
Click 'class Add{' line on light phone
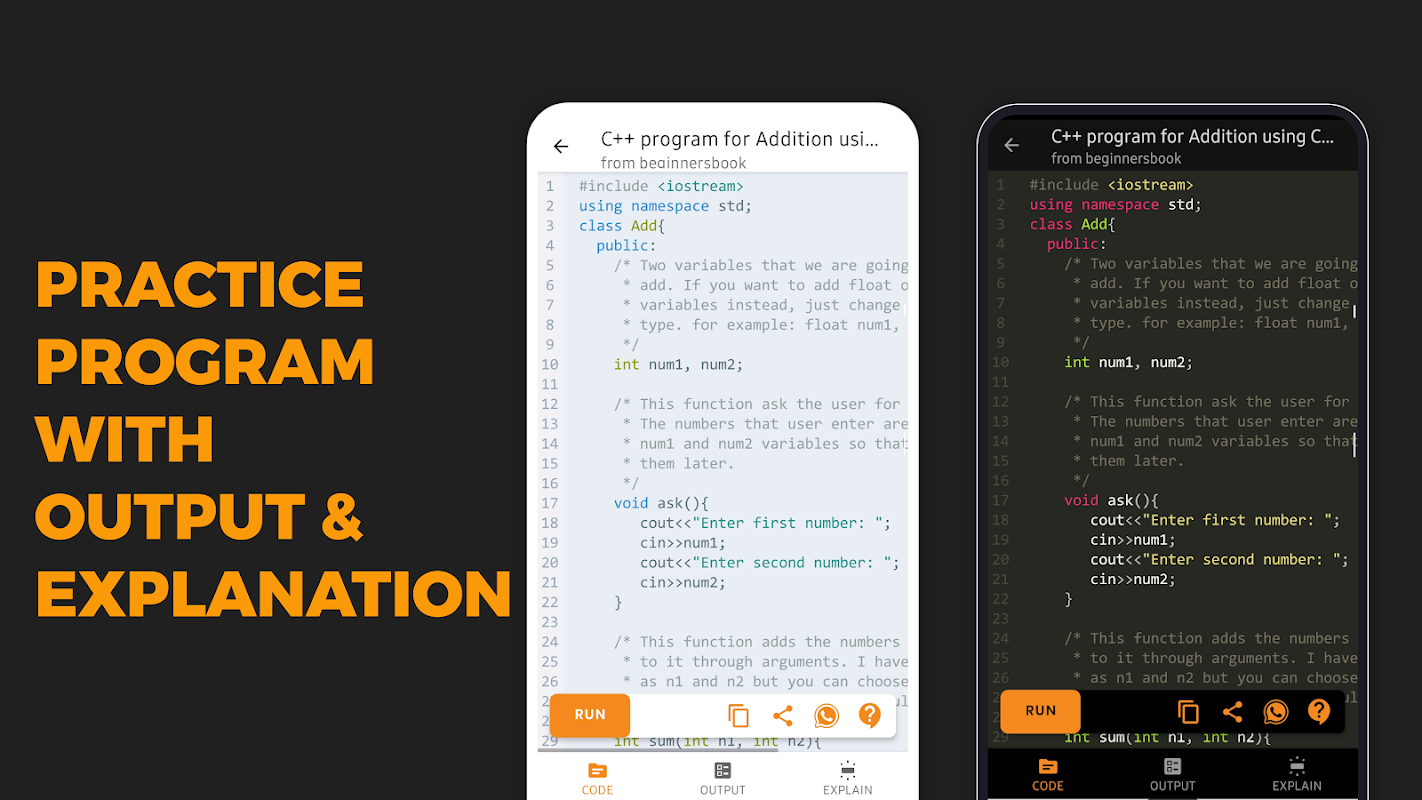[622, 226]
